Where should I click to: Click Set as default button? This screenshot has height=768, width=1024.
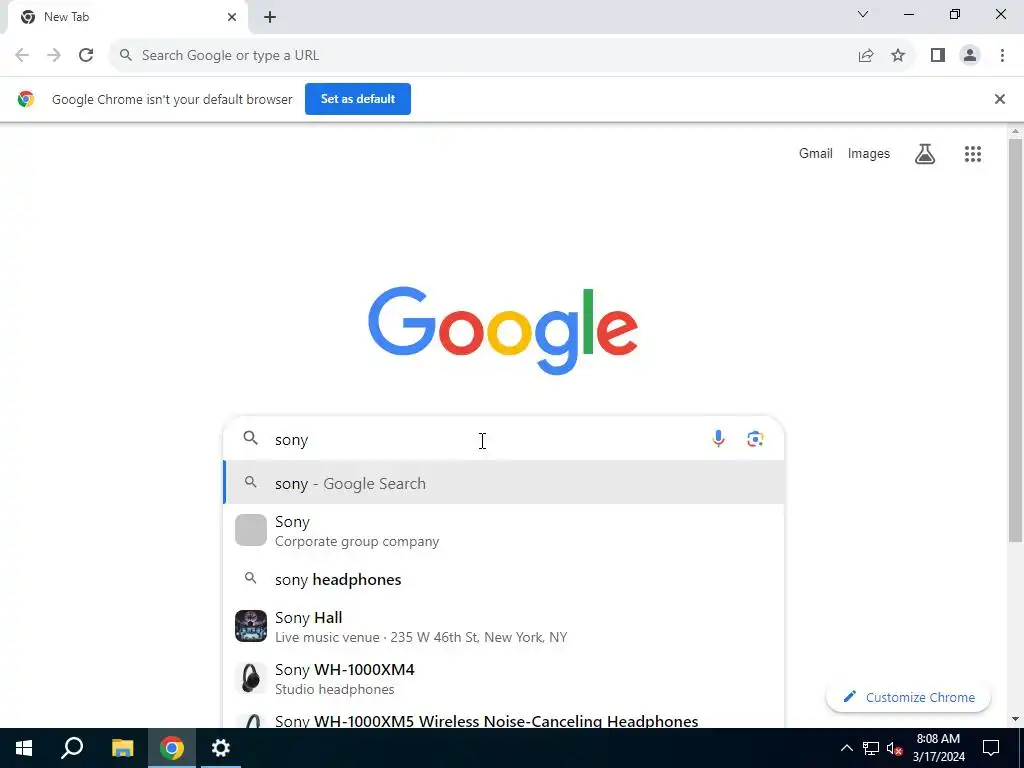pos(358,99)
